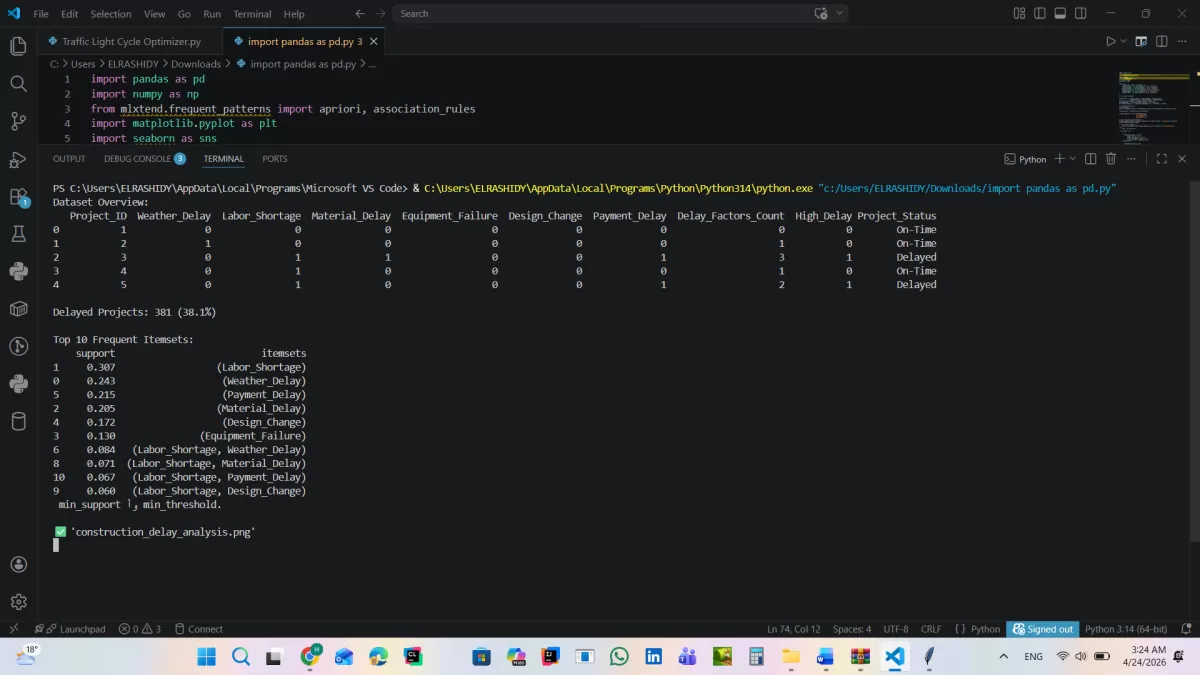Viewport: 1200px width, 675px height.
Task: Toggle the bottom panel layout button
Action: pos(1062,14)
